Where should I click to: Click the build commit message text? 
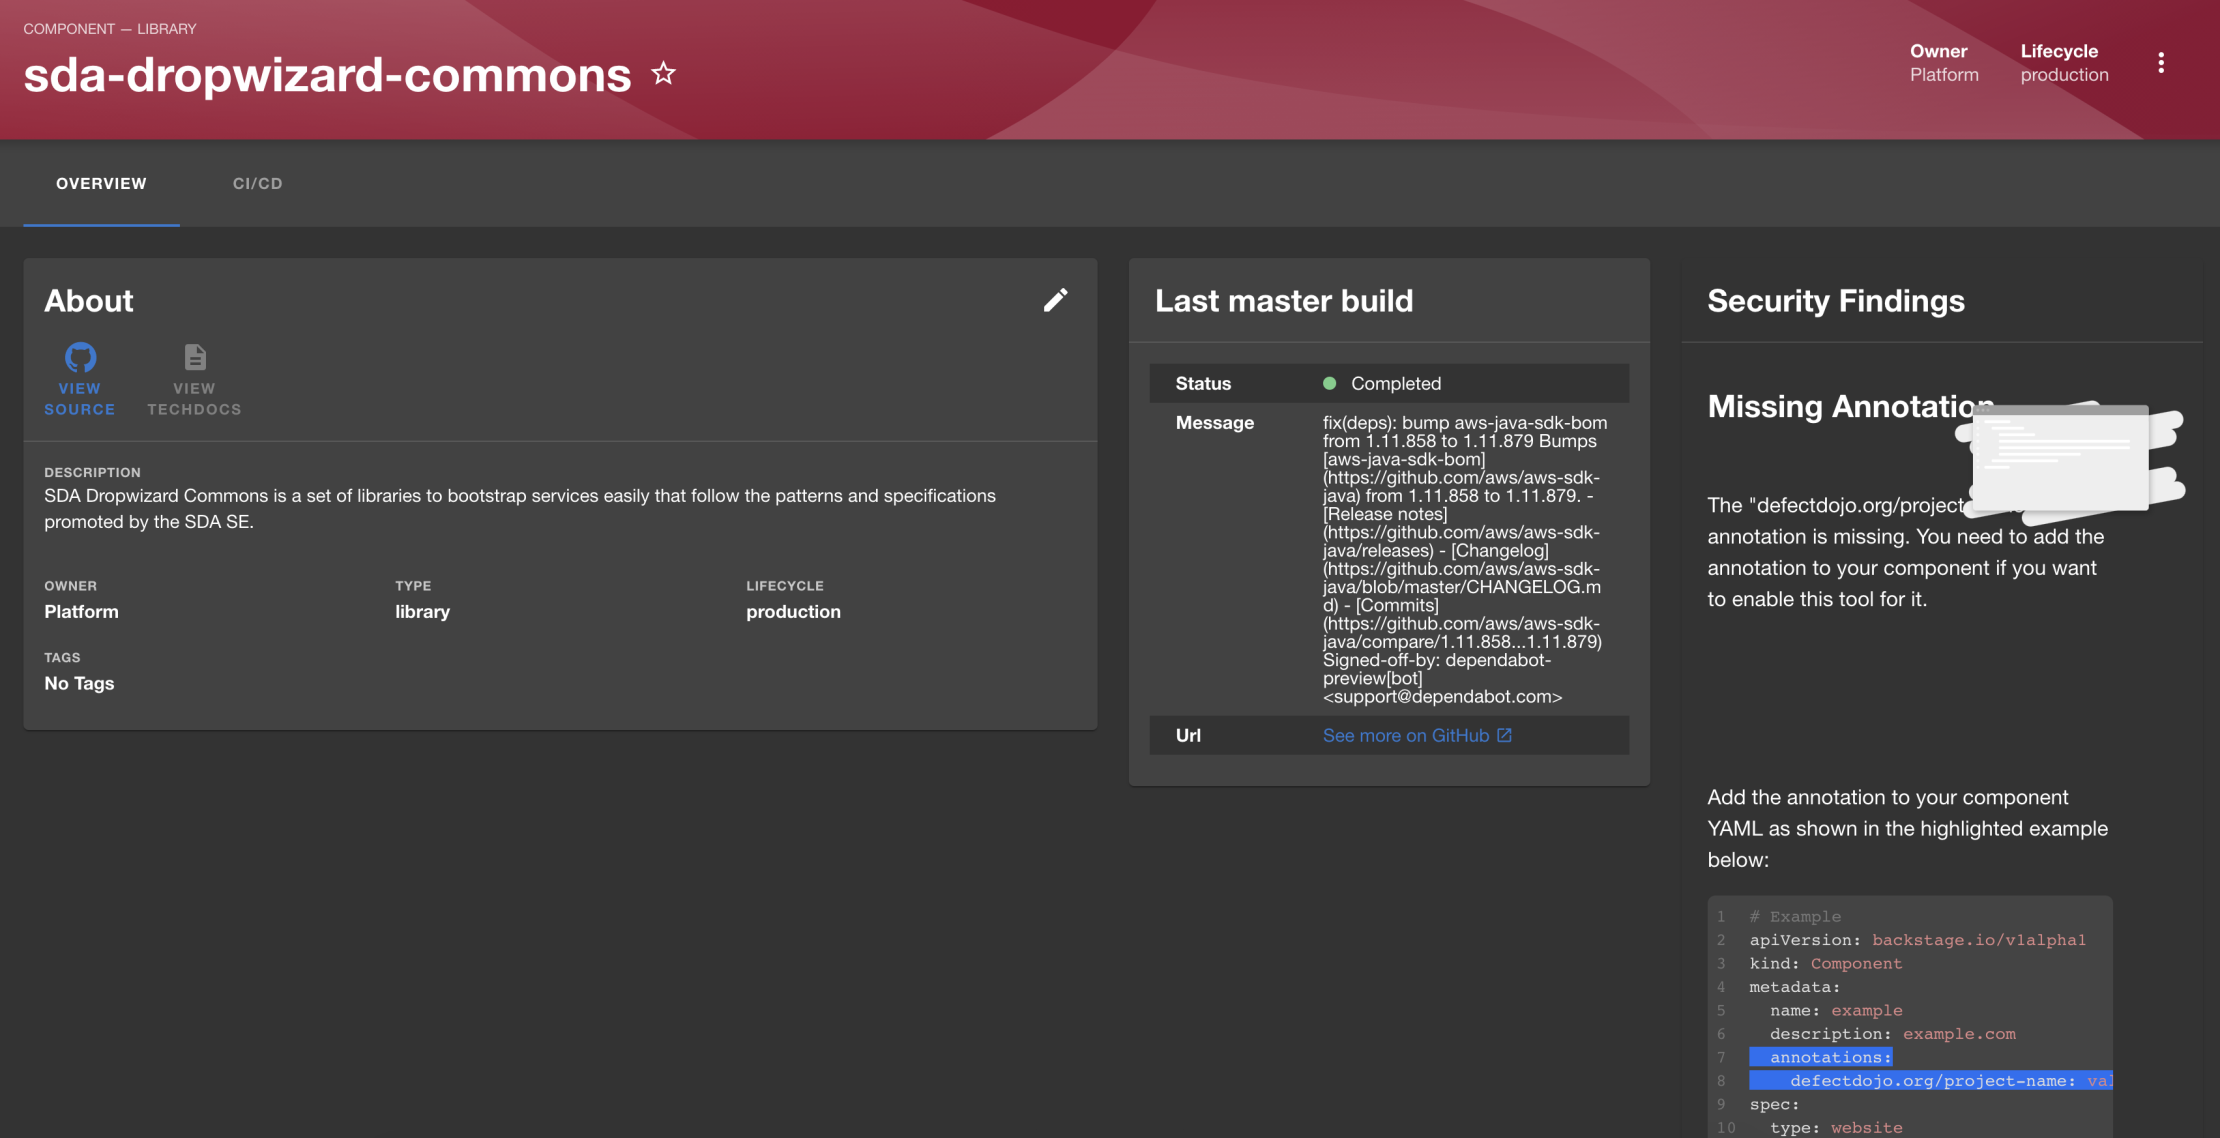(1464, 559)
